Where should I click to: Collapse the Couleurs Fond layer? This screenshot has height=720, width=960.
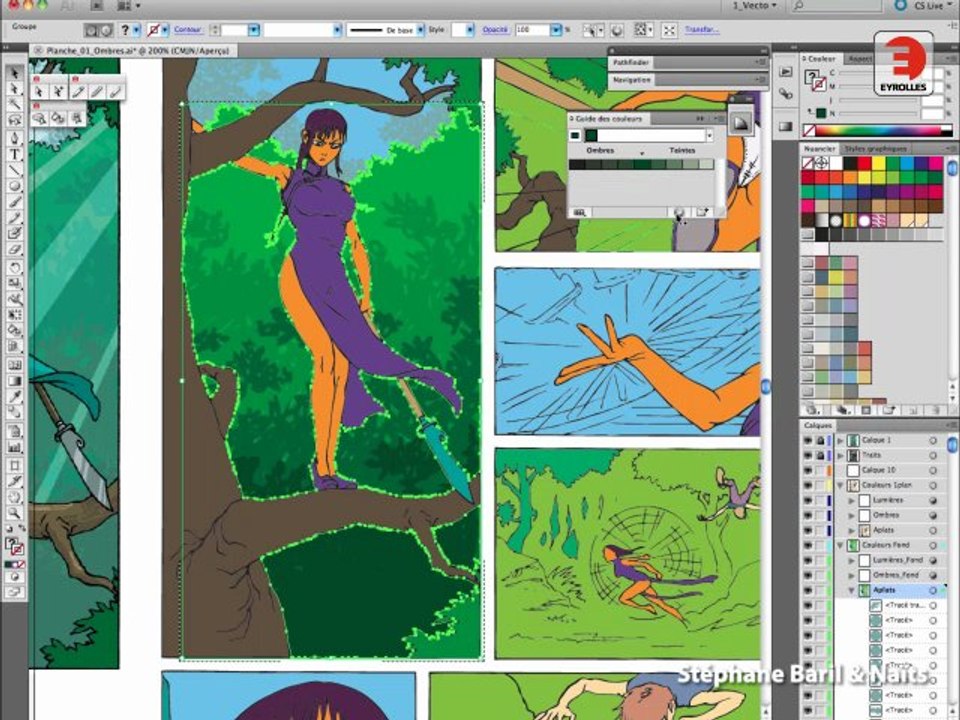tap(840, 546)
